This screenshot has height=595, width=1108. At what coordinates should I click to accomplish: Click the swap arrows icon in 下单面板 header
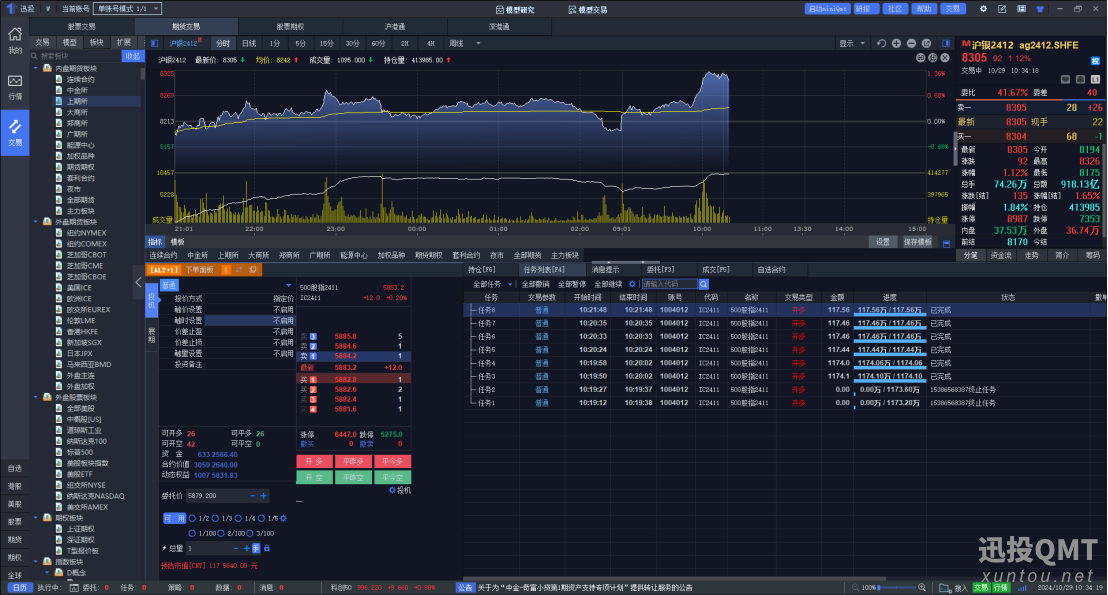click(239, 270)
